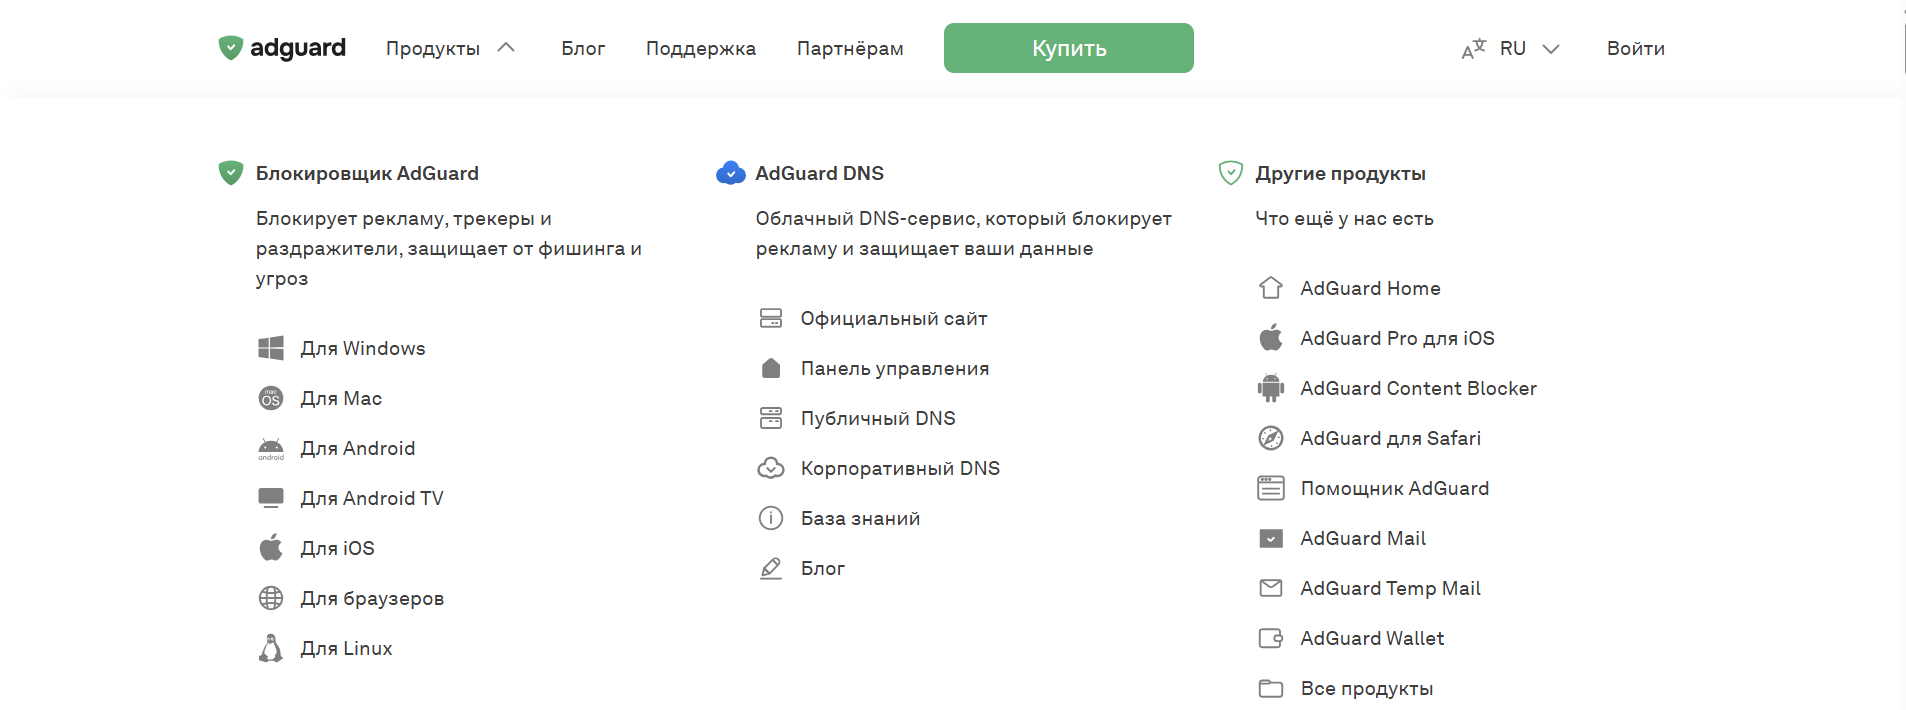Open the AdGuard DNS heading link
Image resolution: width=1906 pixels, height=710 pixels.
coord(820,173)
